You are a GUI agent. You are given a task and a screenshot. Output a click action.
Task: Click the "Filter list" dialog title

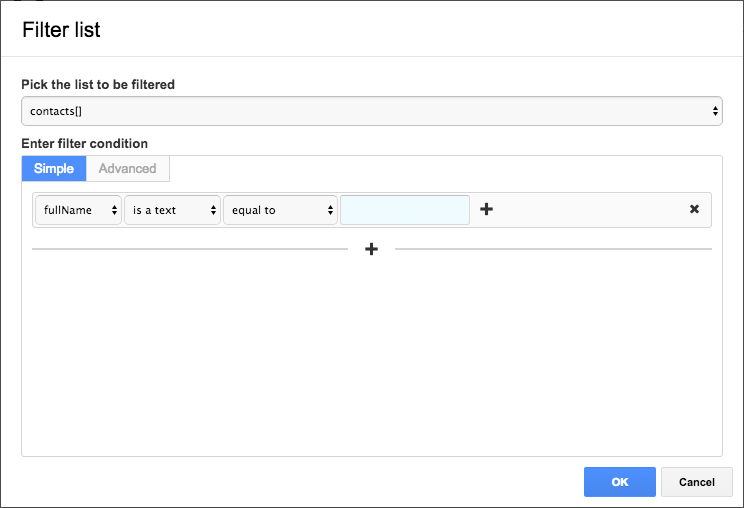click(x=61, y=30)
